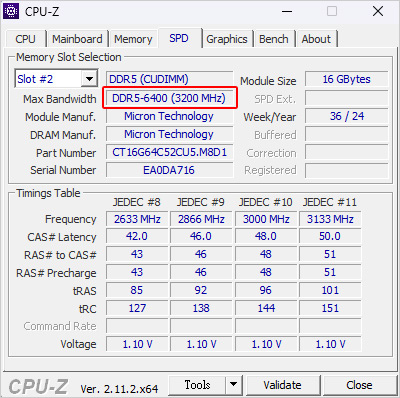Click the empty Correction field
The image size is (400, 398).
(x=347, y=152)
